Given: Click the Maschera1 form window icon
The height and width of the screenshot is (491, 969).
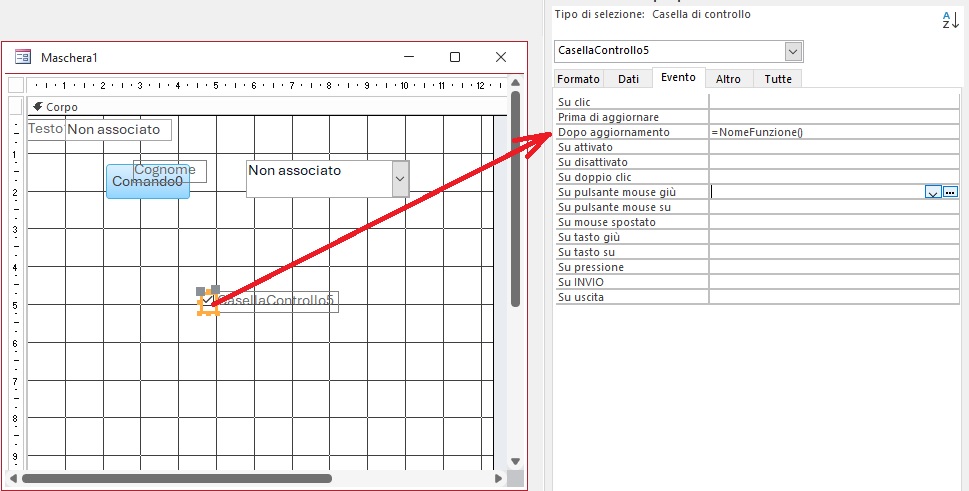Looking at the screenshot, I should tap(22, 58).
